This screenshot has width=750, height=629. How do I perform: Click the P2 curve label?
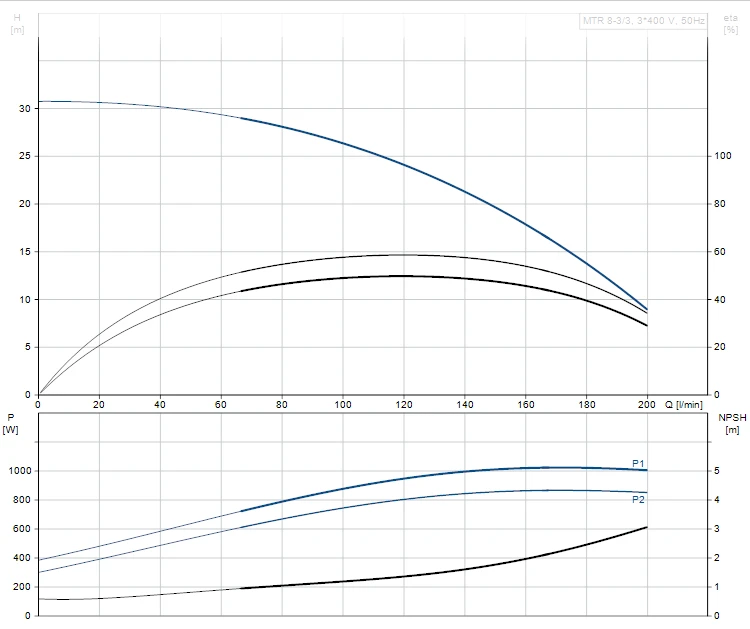coord(638,499)
